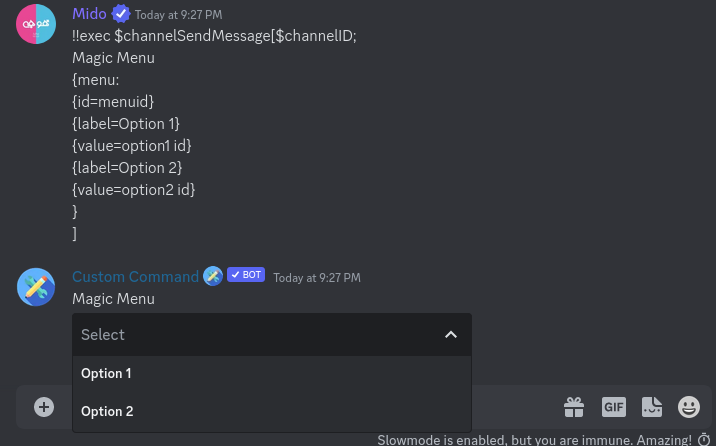Open the emoji picker smiley
716x446 pixels.
click(x=689, y=407)
